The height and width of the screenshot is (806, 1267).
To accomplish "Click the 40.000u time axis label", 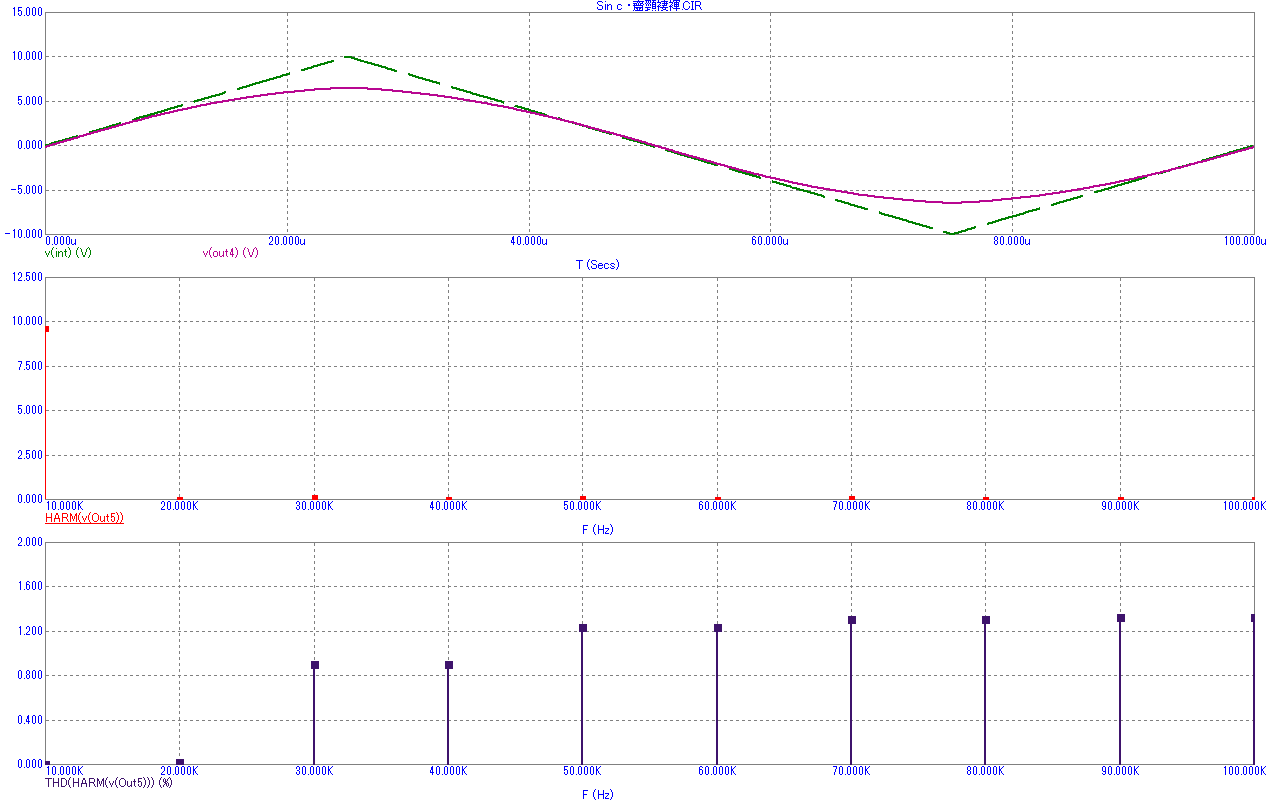I will coord(529,241).
